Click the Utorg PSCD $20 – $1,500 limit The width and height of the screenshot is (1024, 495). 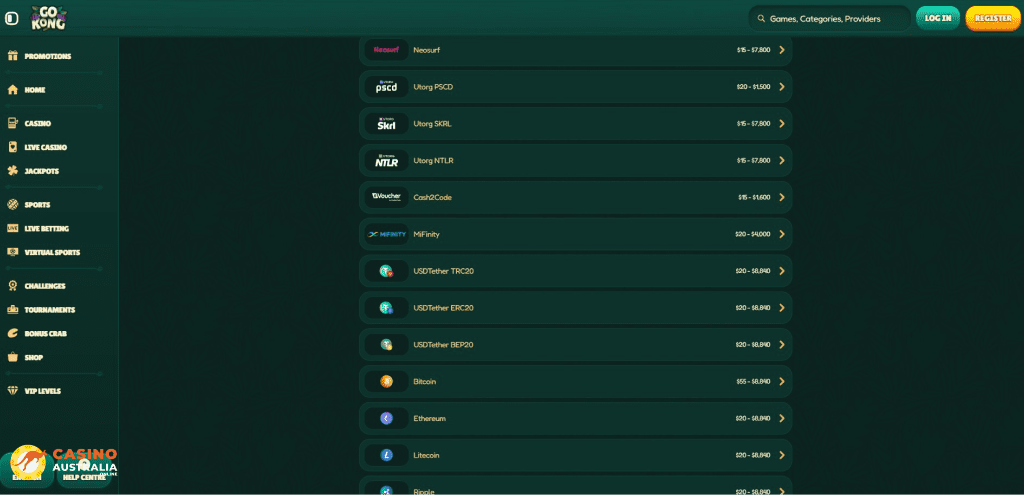[753, 87]
